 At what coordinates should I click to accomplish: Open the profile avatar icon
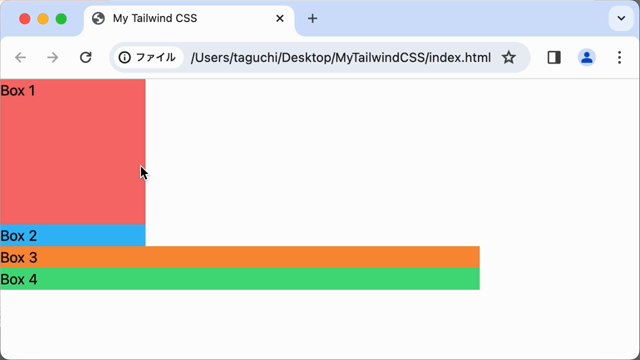click(x=587, y=58)
